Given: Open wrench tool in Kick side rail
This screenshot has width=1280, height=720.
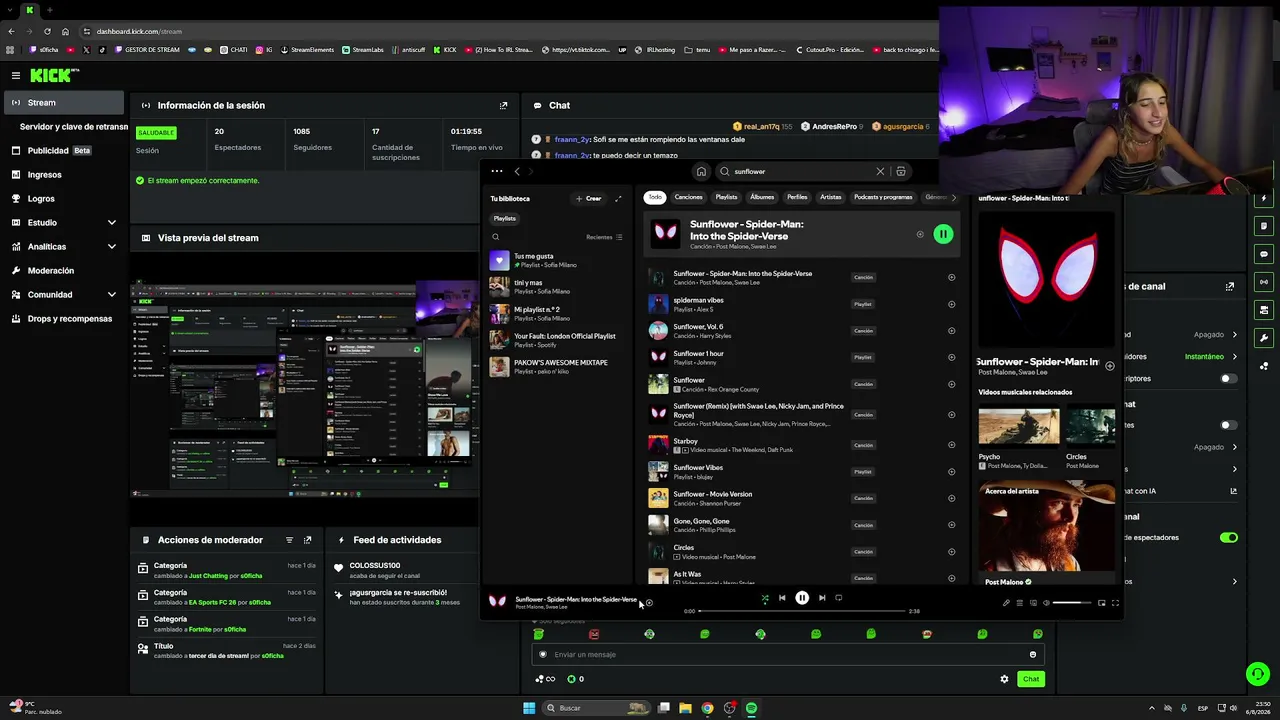Looking at the screenshot, I should (1265, 338).
